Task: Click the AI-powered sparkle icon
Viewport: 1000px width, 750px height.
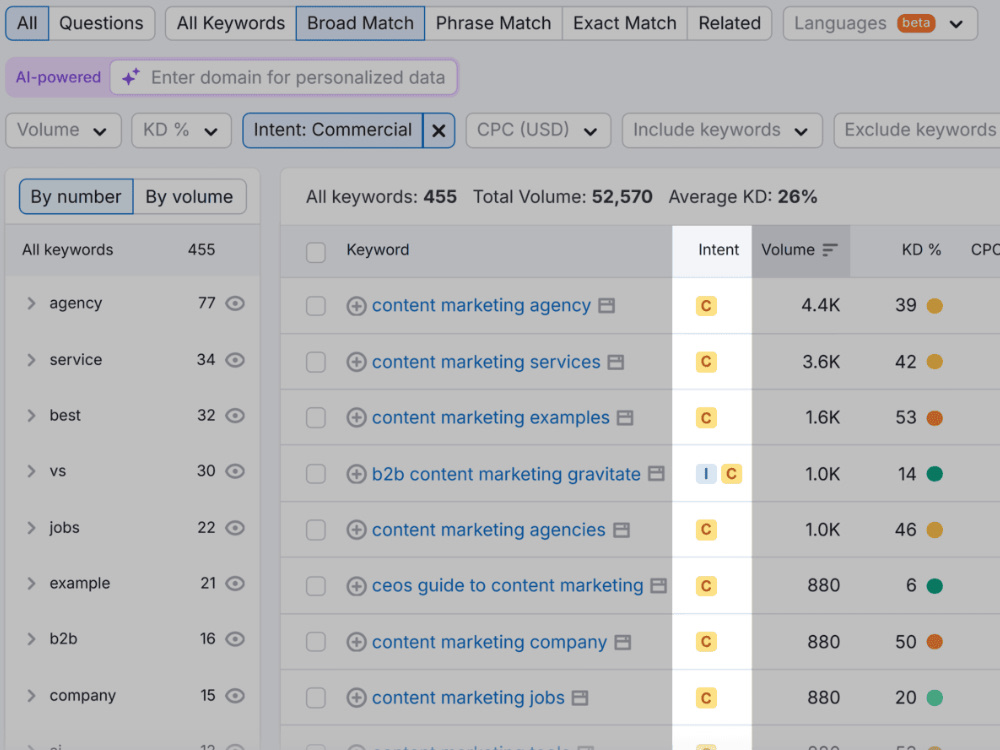Action: [x=131, y=77]
